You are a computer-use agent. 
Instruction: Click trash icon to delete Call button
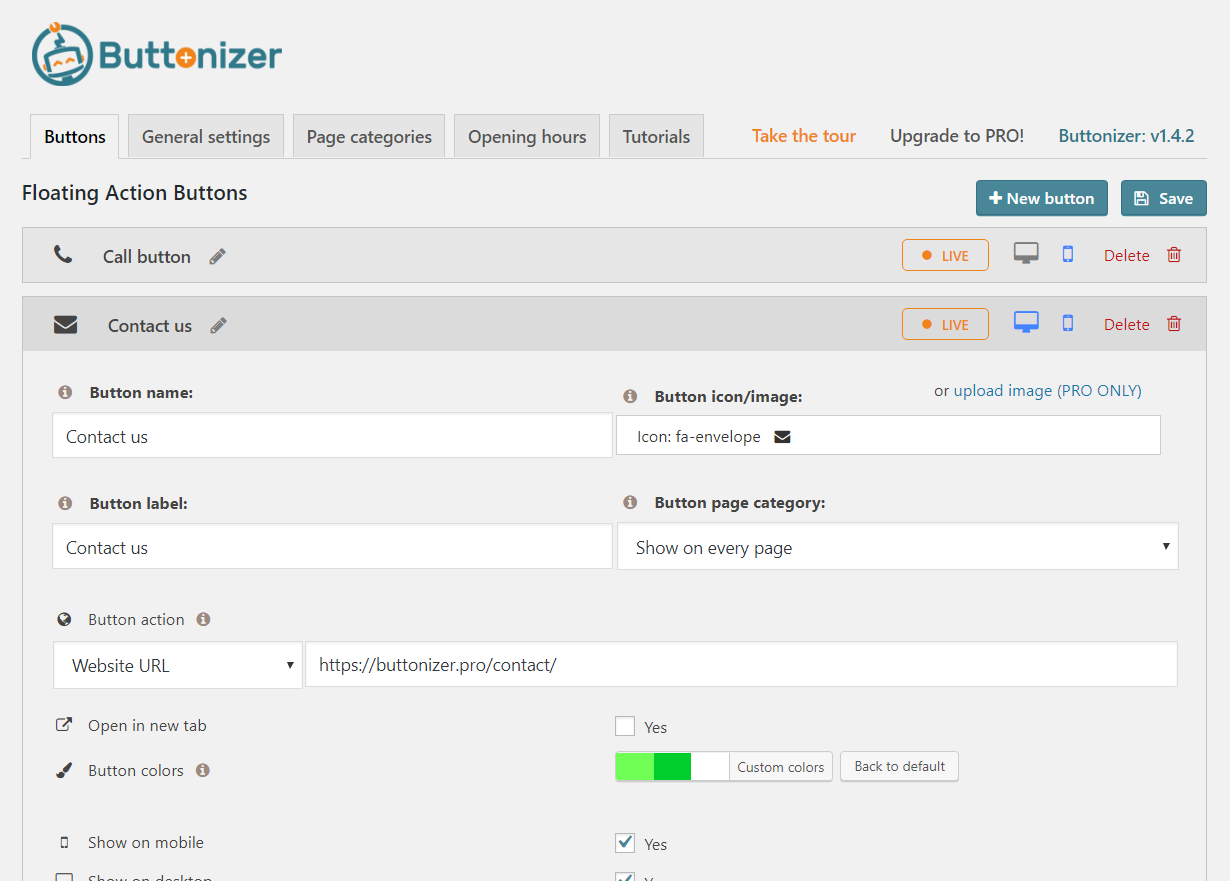point(1174,255)
